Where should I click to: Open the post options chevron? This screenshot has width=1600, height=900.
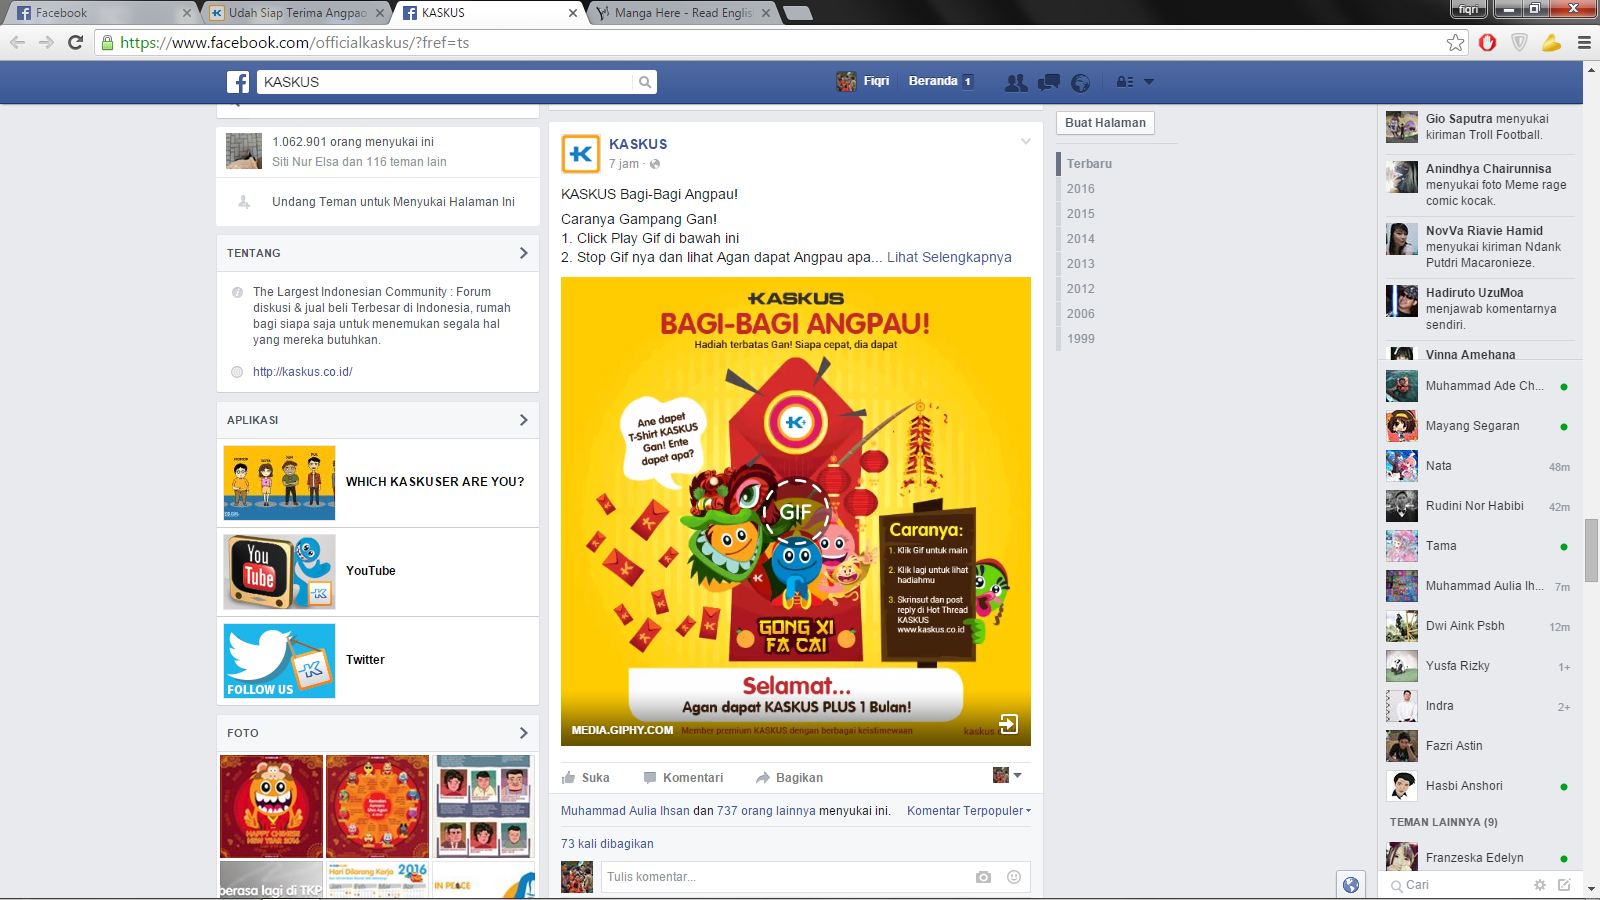pos(1025,141)
